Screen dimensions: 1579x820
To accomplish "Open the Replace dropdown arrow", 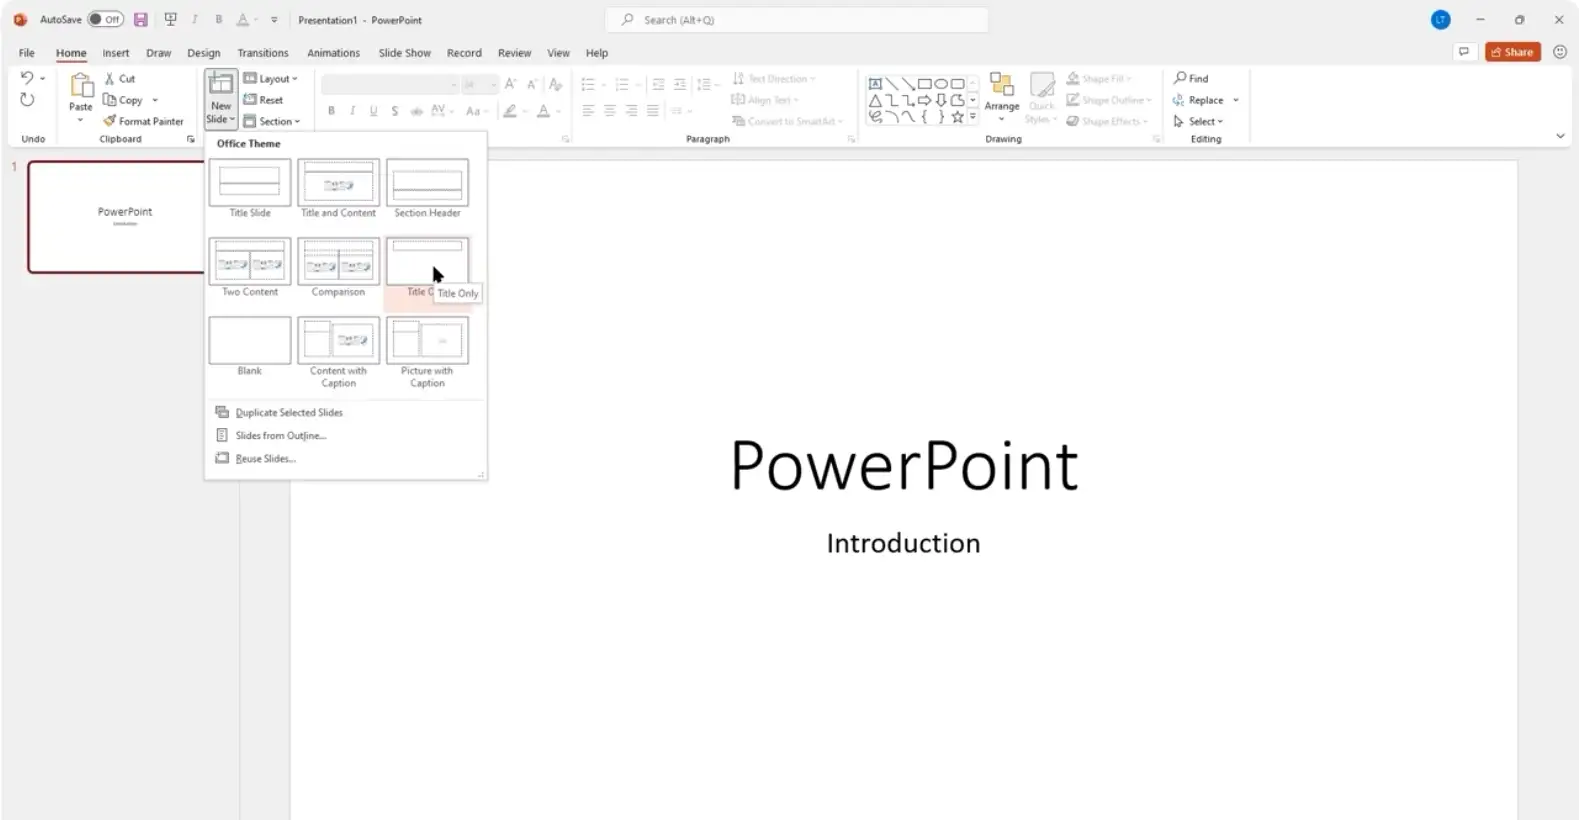I will [x=1236, y=100].
